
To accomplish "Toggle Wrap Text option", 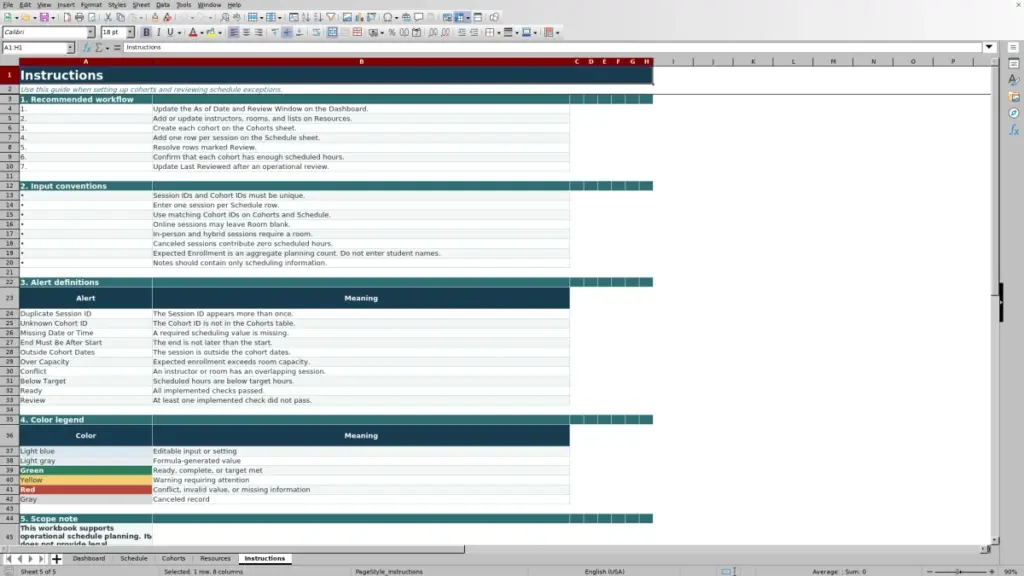I will point(316,32).
